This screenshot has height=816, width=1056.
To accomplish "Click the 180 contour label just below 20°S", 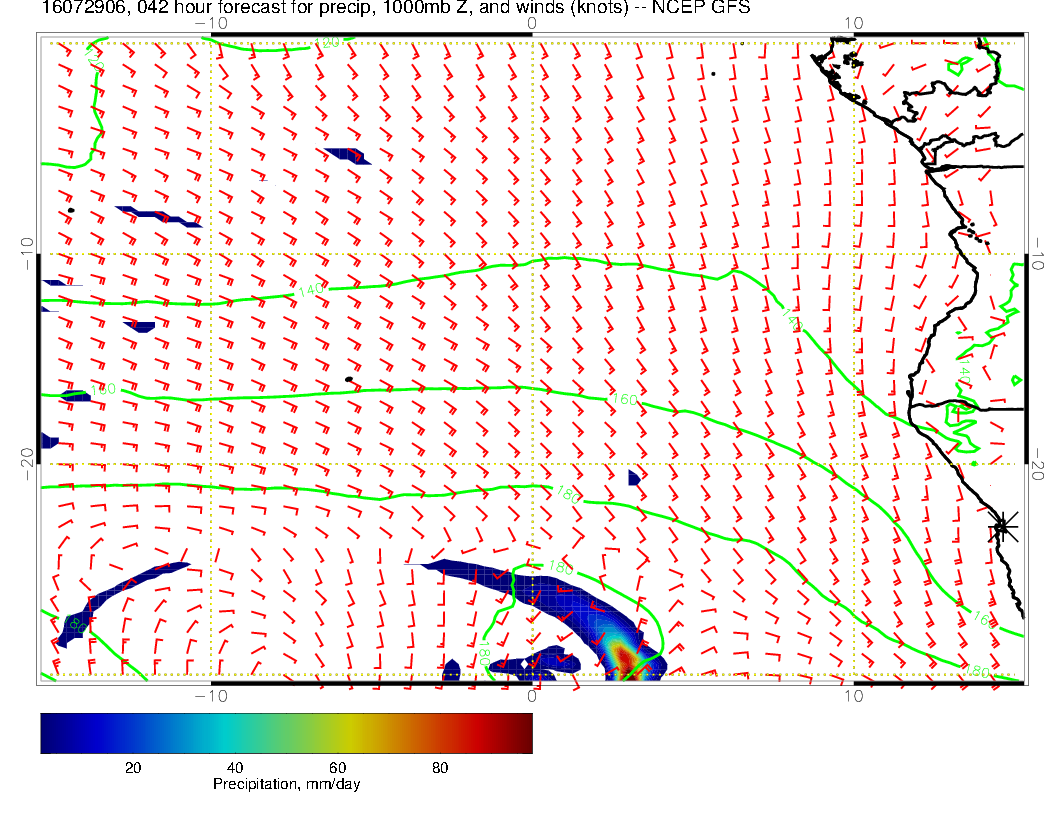I will [x=567, y=493].
